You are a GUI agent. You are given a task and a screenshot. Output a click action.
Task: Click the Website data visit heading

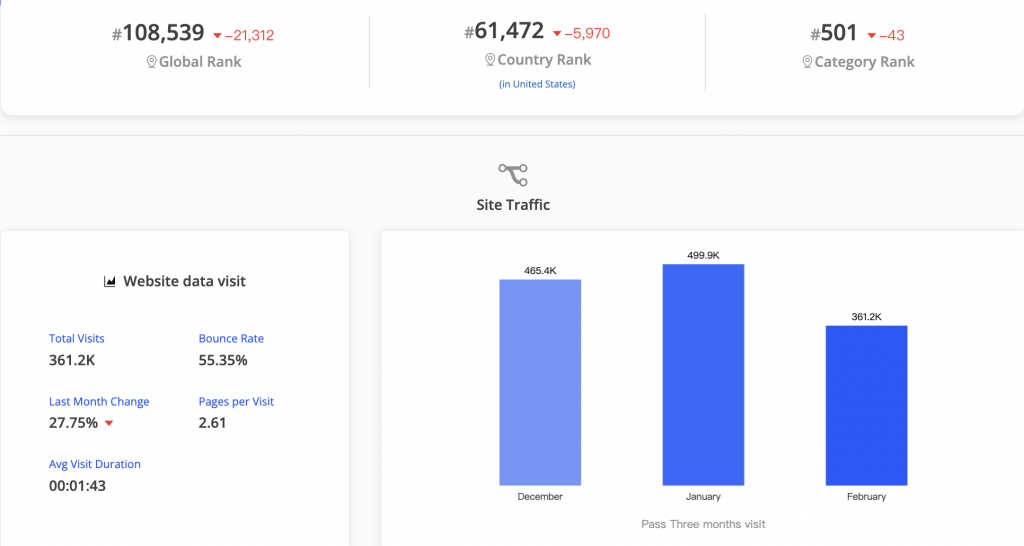point(185,281)
